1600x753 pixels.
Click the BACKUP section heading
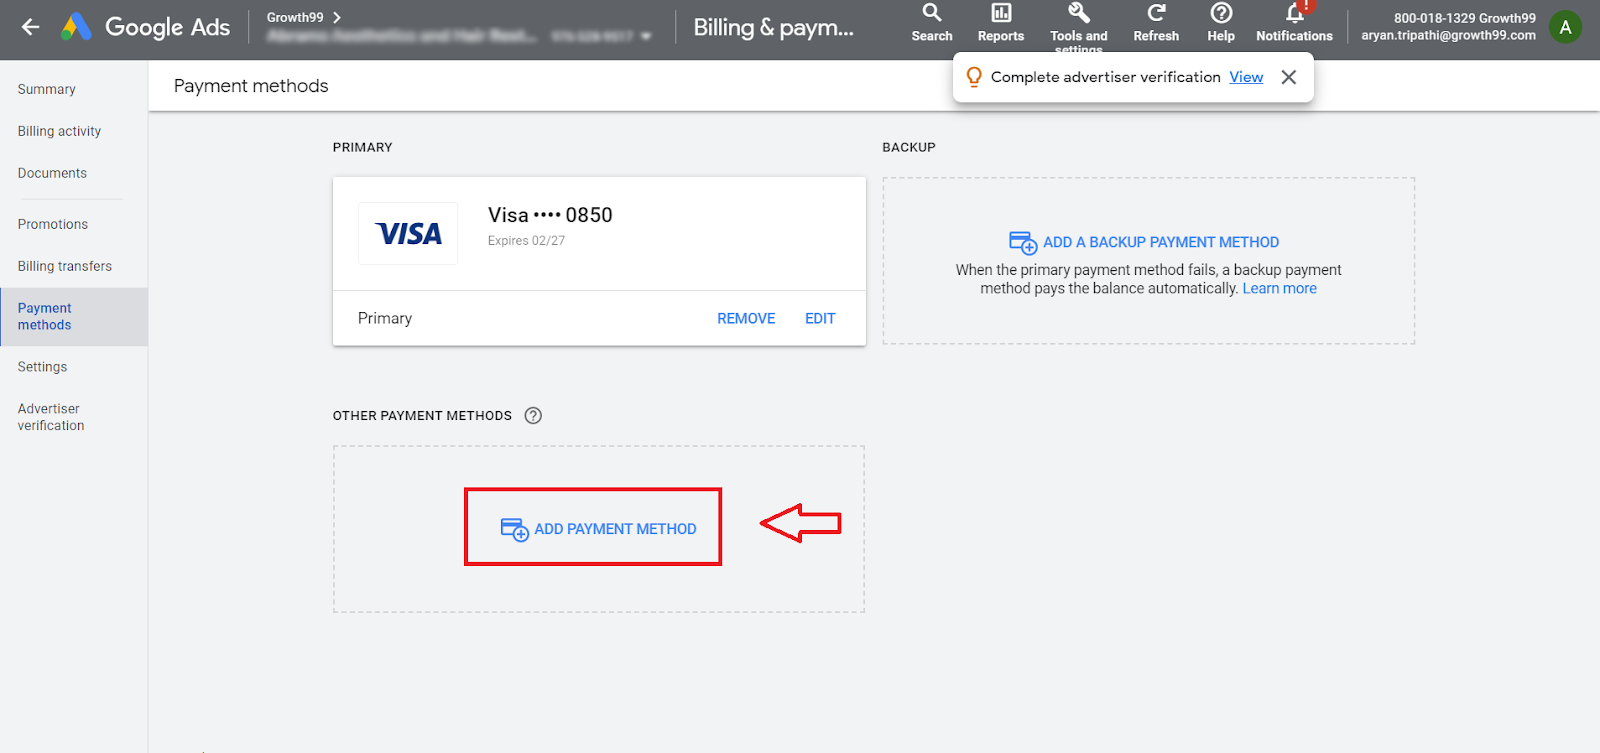click(x=909, y=147)
